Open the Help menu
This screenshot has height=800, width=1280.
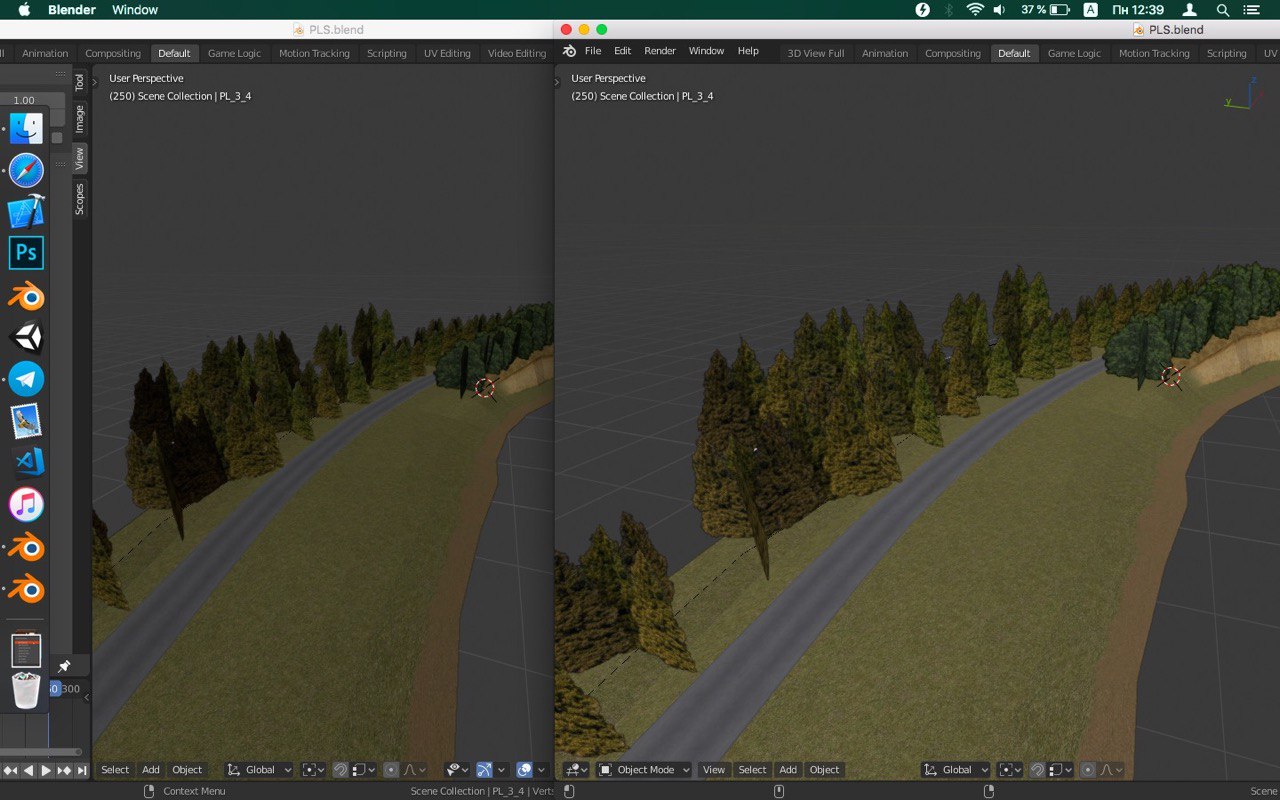click(x=748, y=51)
